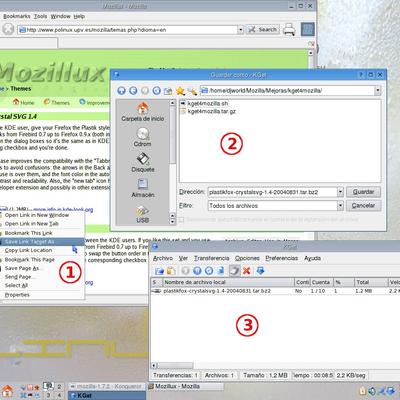Click the up arrow of save dialog sidebar scrollbar

[172, 103]
